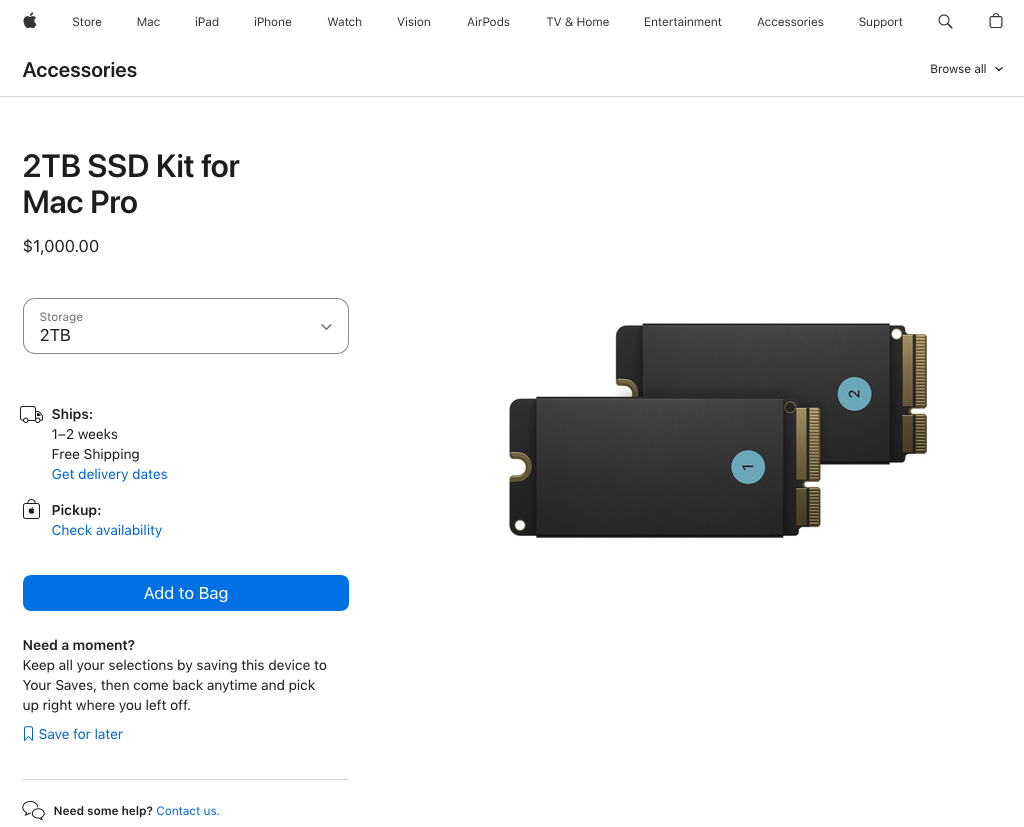Open the iPhone menu item
This screenshot has width=1024, height=827.
coord(272,22)
